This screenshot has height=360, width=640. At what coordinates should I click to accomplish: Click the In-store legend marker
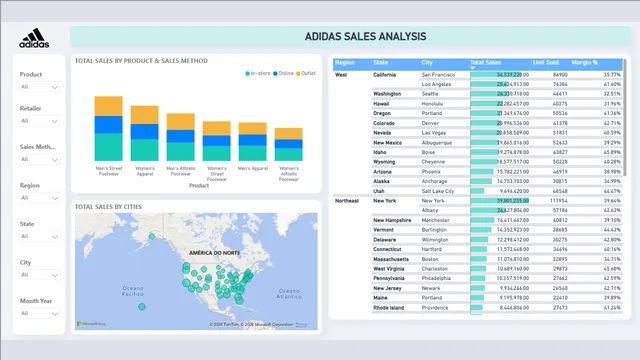pyautogui.click(x=247, y=73)
